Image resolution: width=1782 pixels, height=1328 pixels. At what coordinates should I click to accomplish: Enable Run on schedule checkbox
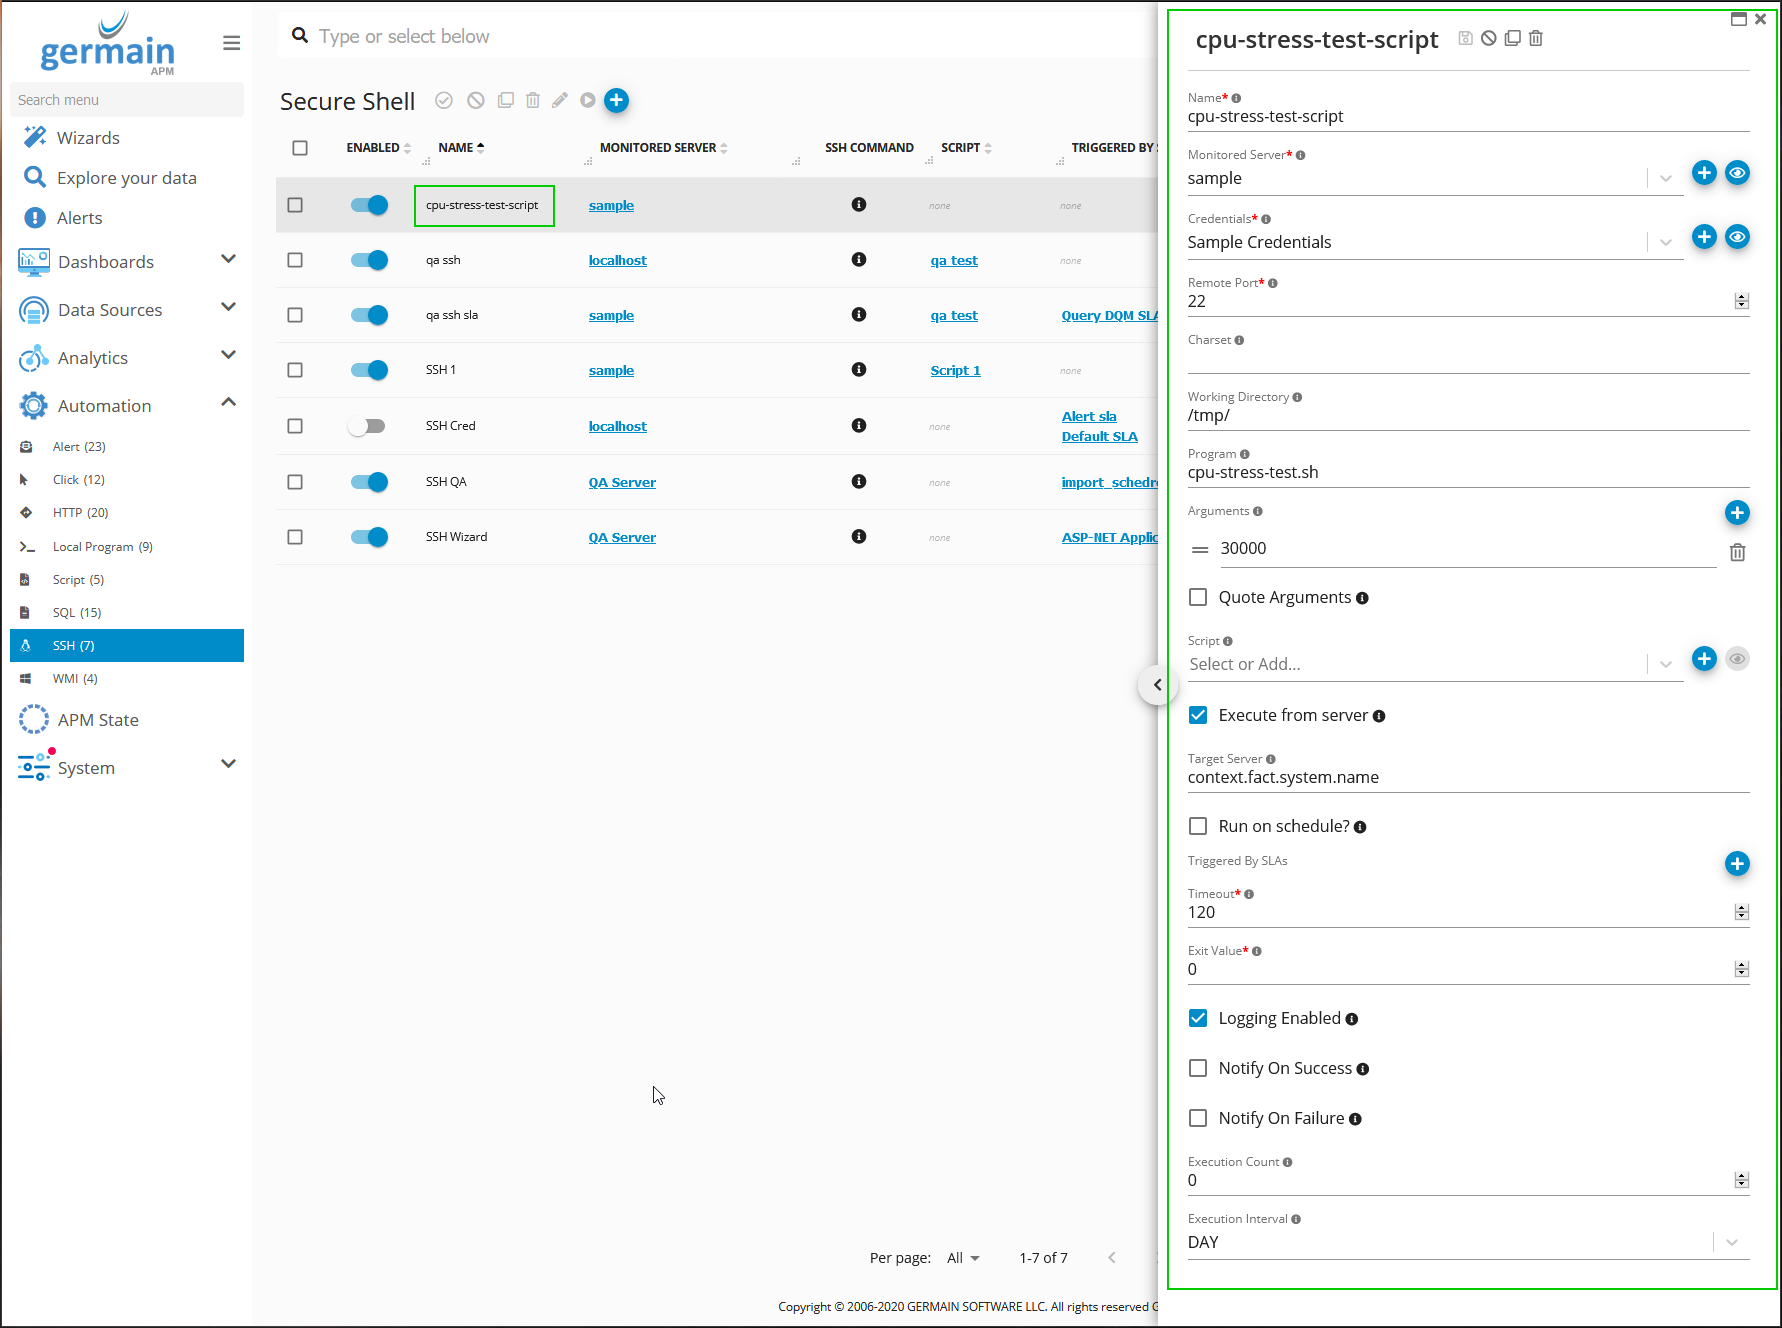click(x=1198, y=826)
